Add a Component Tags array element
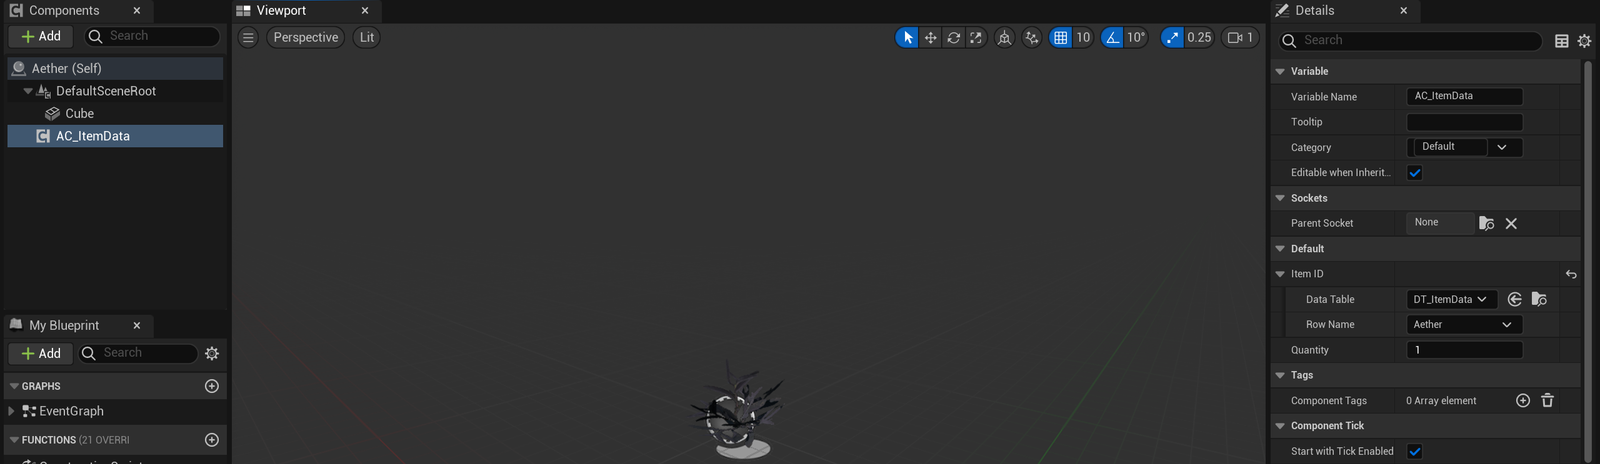 coord(1522,401)
